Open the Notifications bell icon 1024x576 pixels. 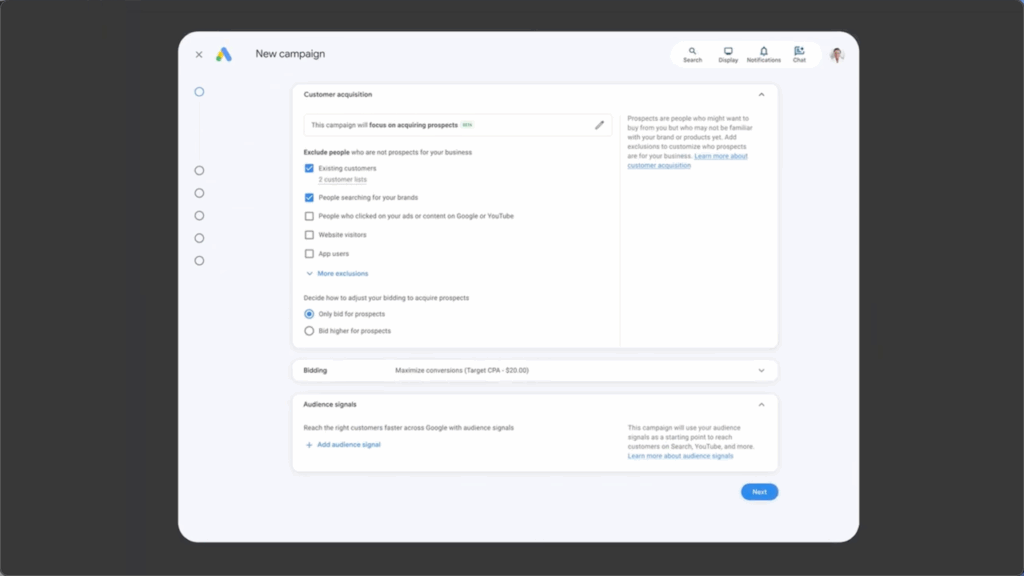point(763,54)
